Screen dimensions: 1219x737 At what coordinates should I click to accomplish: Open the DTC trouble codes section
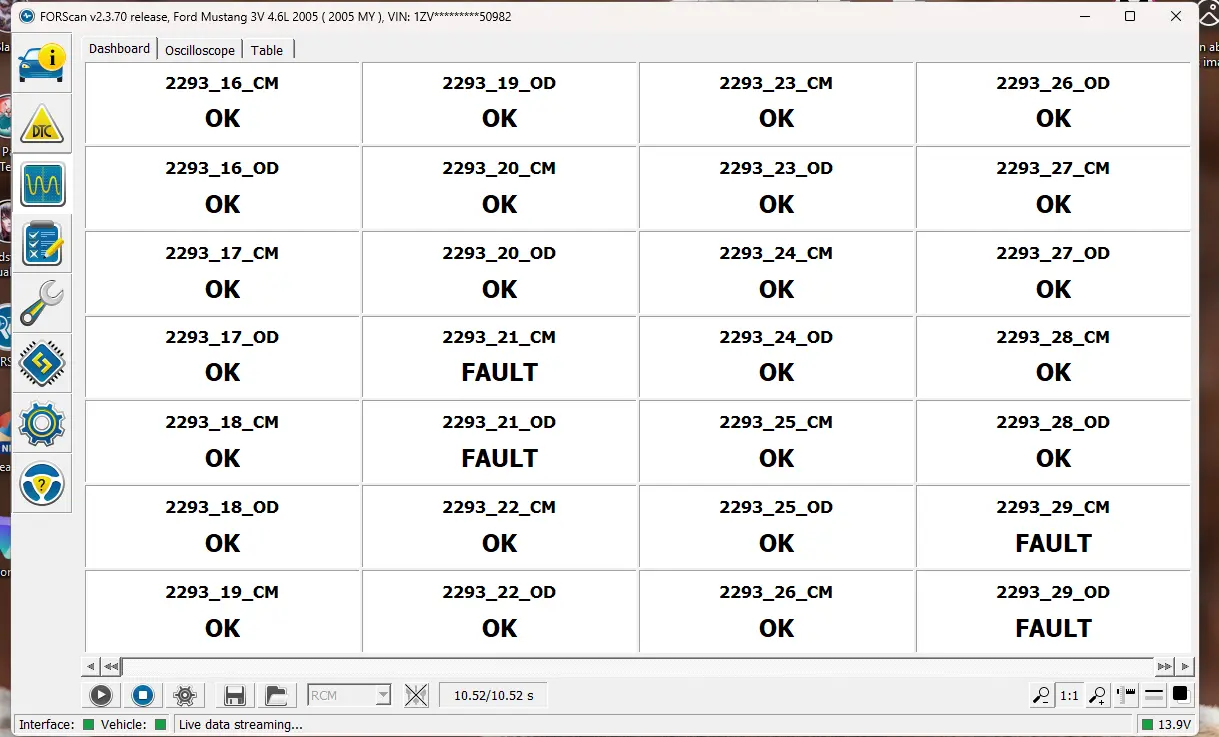pos(42,123)
